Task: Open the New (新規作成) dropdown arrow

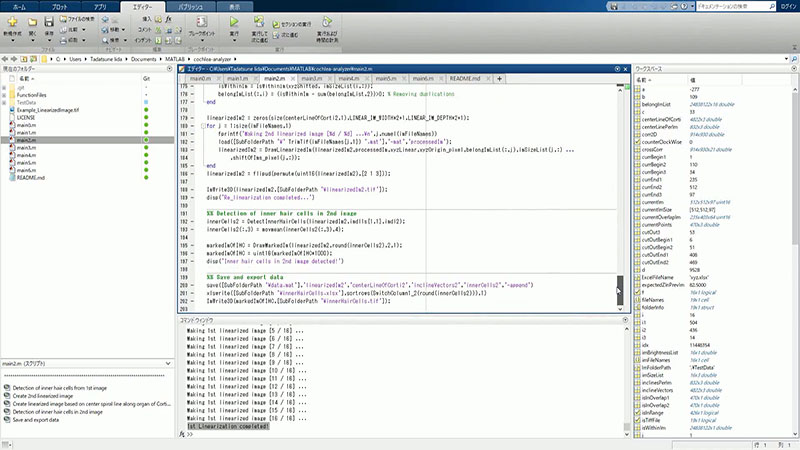Action: 12,40
